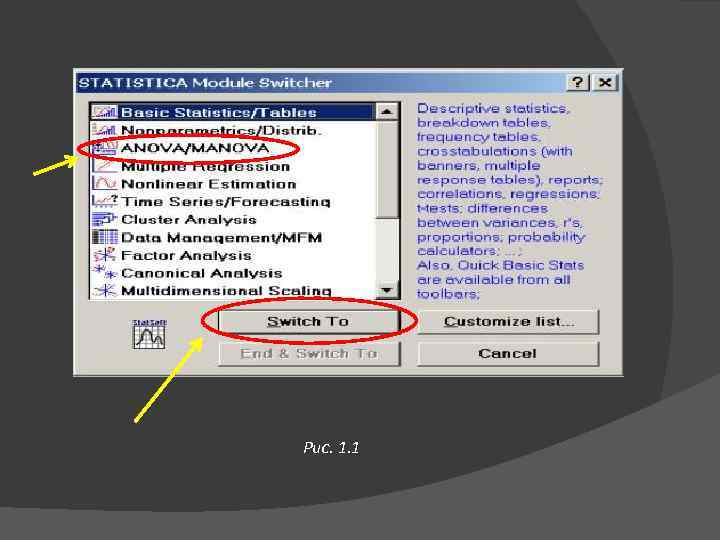Click the scrollbar track below the thumb
This screenshot has width=720, height=540.
click(x=387, y=249)
